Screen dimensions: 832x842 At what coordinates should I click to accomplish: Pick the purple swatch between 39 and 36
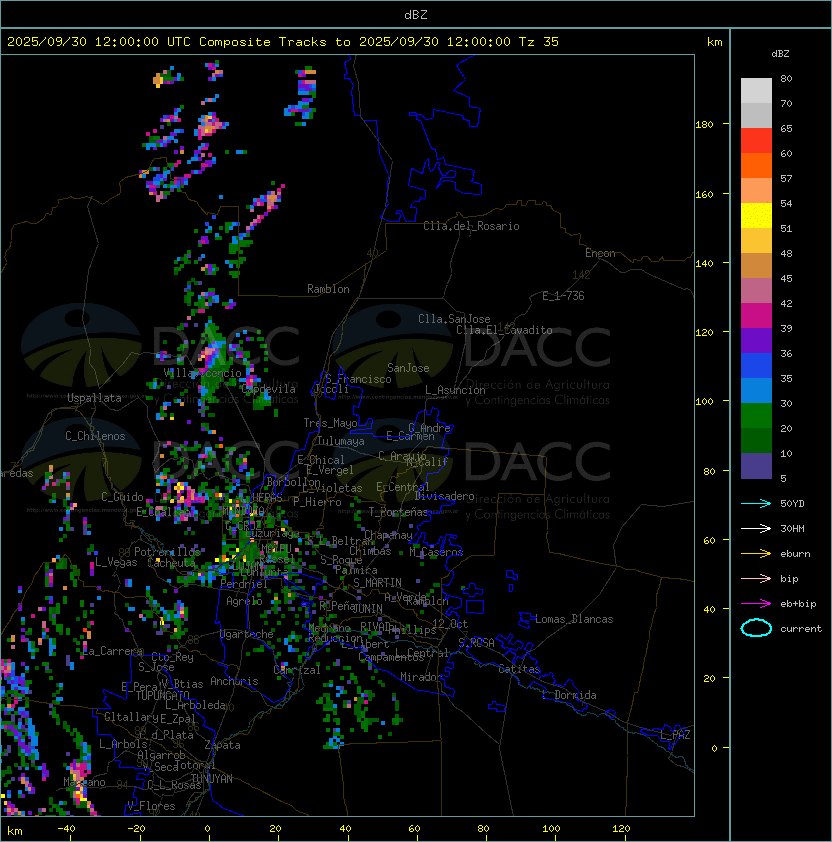(756, 341)
